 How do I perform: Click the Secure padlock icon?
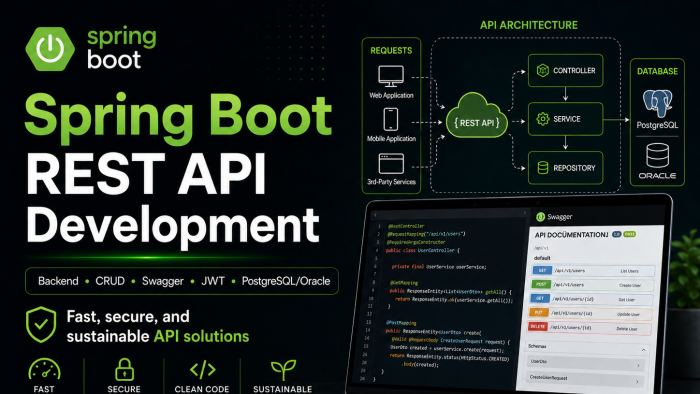(124, 369)
